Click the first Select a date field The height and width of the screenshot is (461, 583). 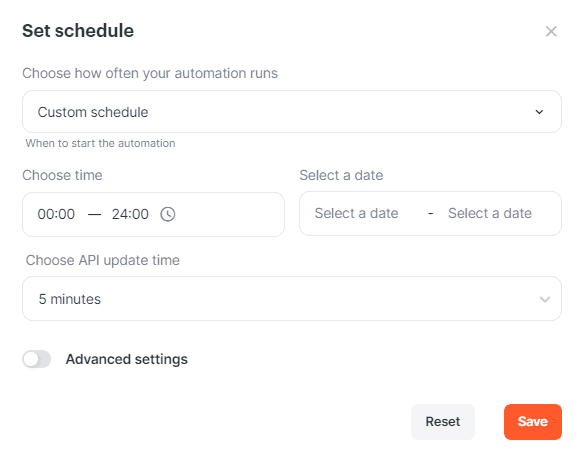(x=356, y=213)
